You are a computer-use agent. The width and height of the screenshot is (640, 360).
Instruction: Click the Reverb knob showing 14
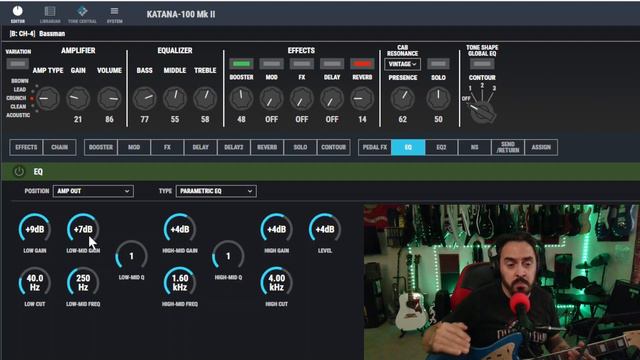pyautogui.click(x=362, y=98)
